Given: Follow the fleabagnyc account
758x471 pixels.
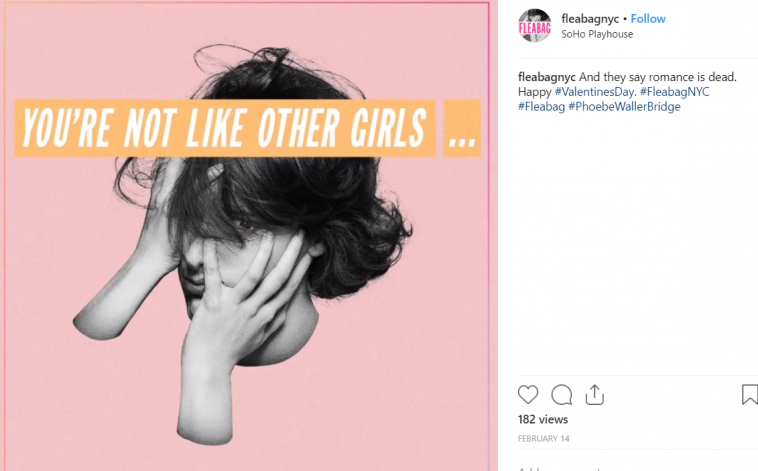Looking at the screenshot, I should point(648,19).
